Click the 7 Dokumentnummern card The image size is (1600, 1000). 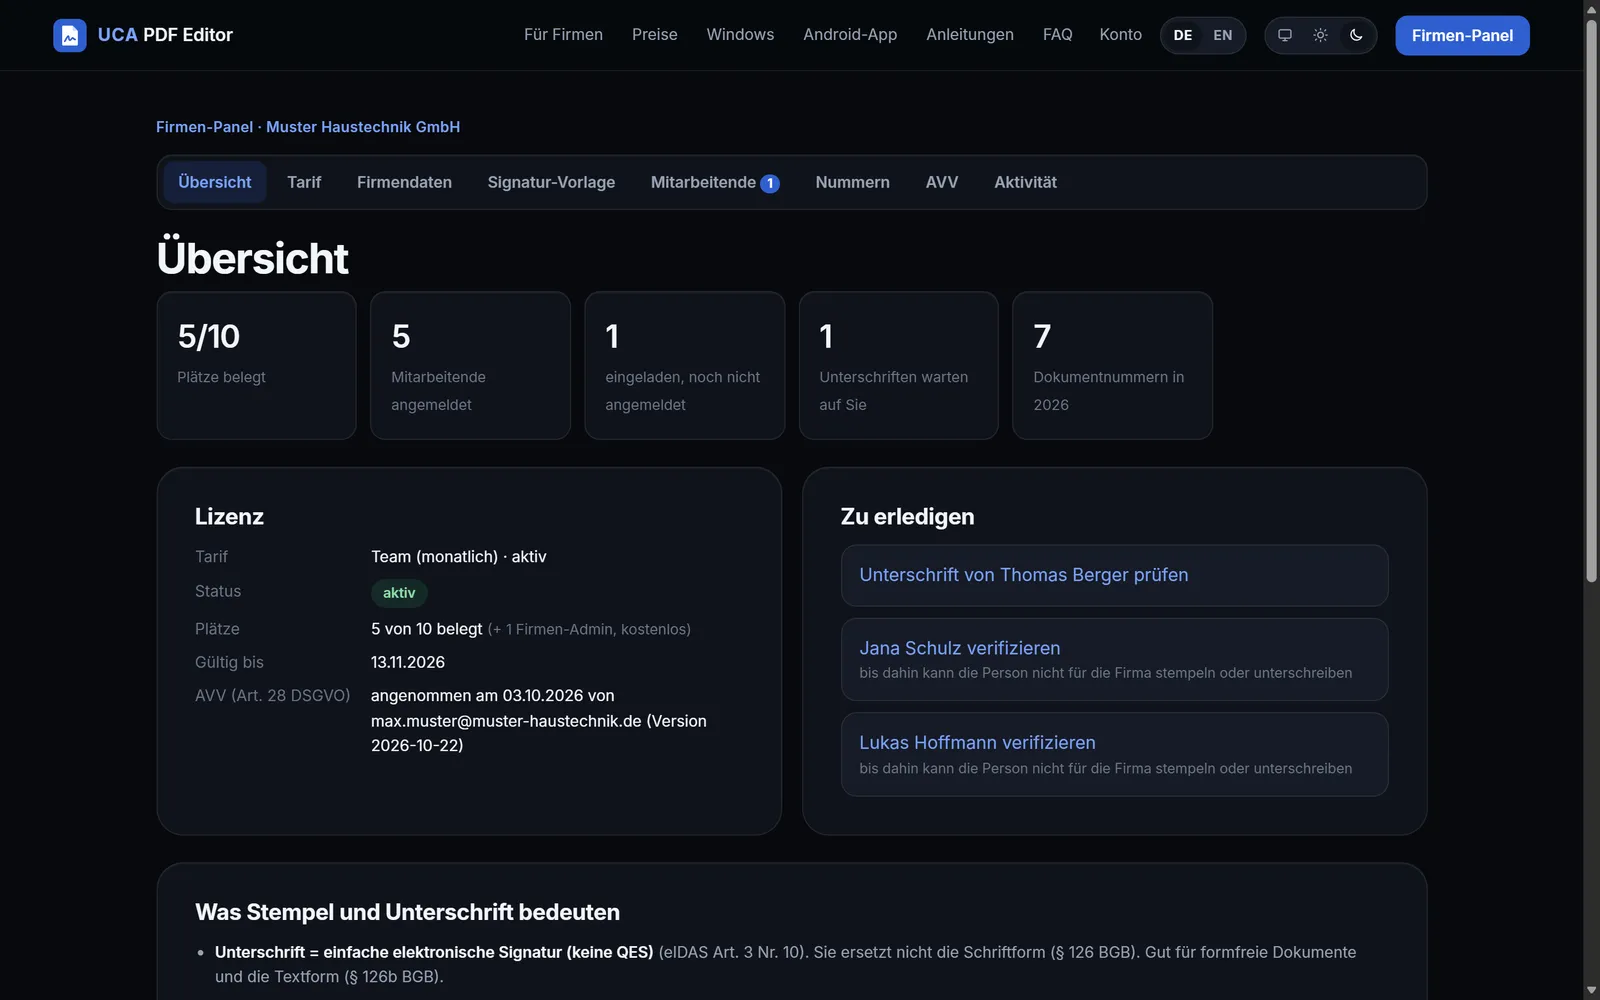1112,365
